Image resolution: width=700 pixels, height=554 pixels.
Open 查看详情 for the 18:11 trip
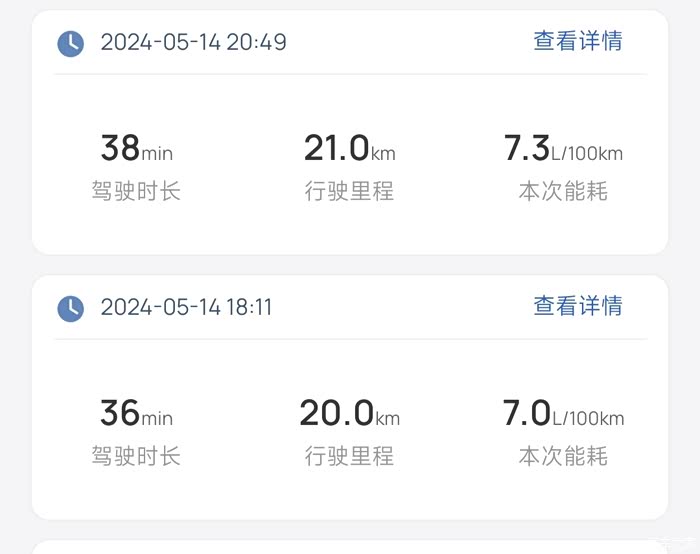pyautogui.click(x=577, y=306)
